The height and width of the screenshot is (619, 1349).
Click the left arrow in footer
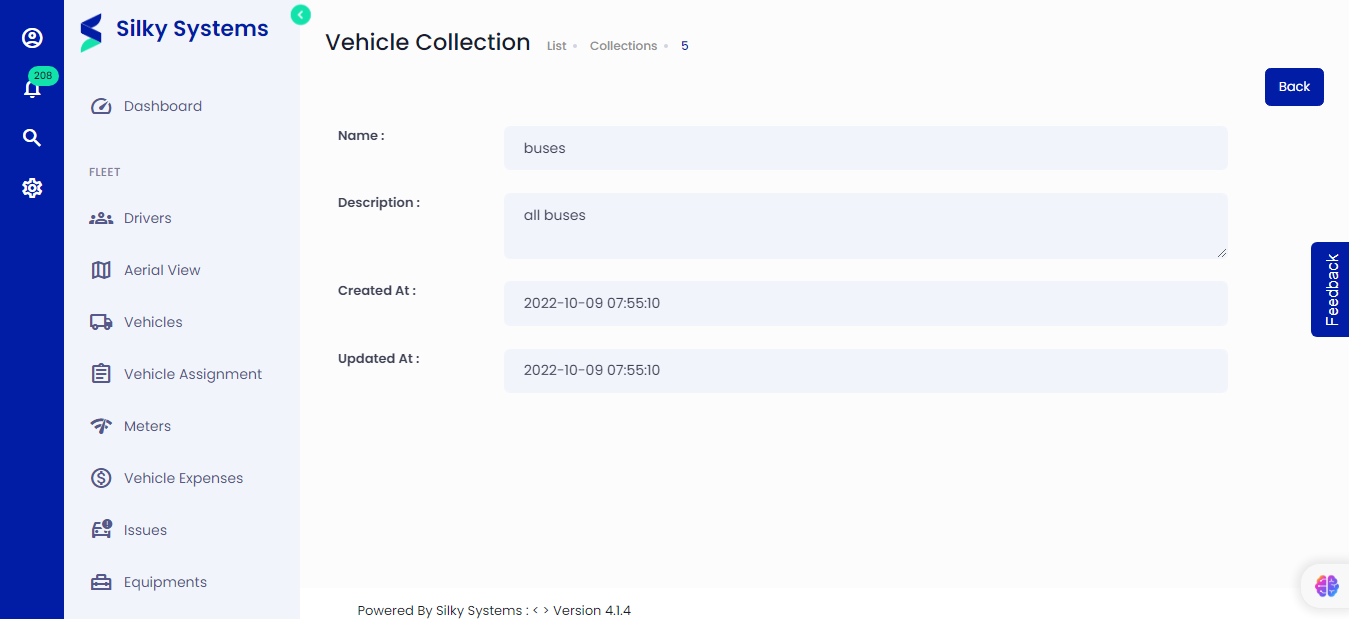(534, 609)
